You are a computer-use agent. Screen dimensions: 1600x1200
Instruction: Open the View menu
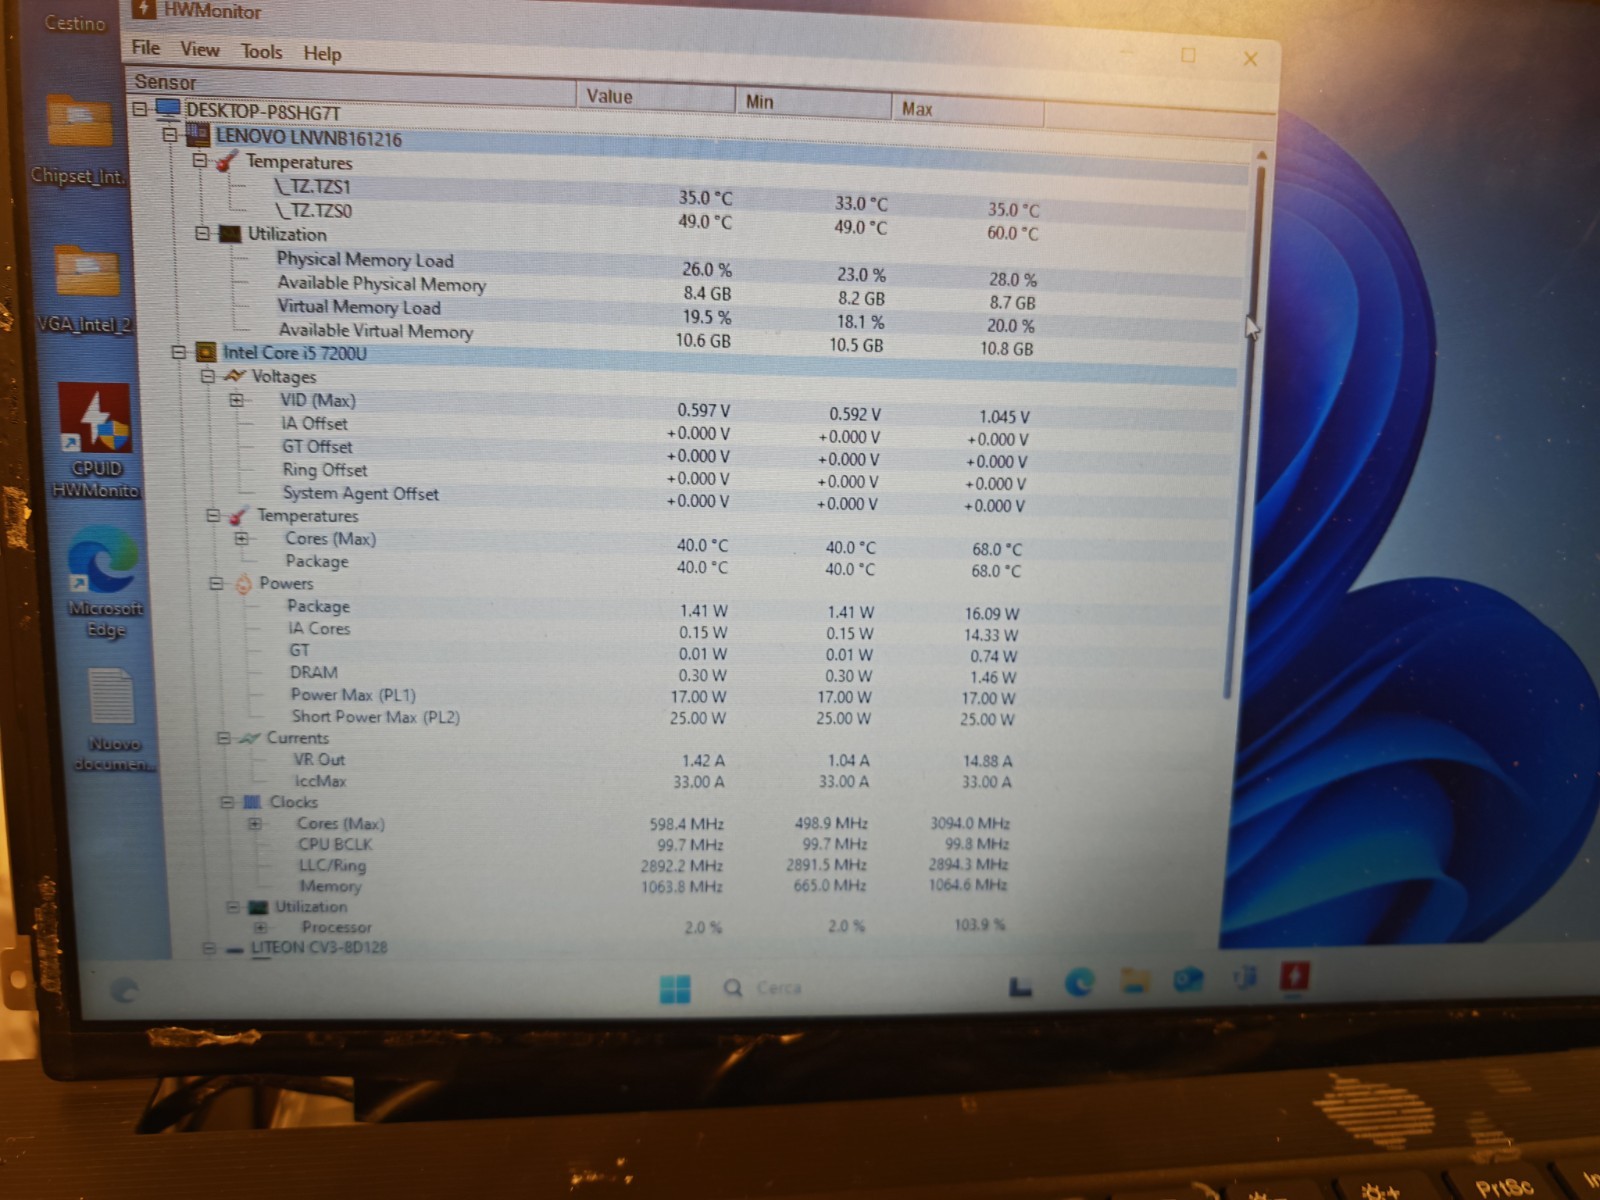point(199,49)
